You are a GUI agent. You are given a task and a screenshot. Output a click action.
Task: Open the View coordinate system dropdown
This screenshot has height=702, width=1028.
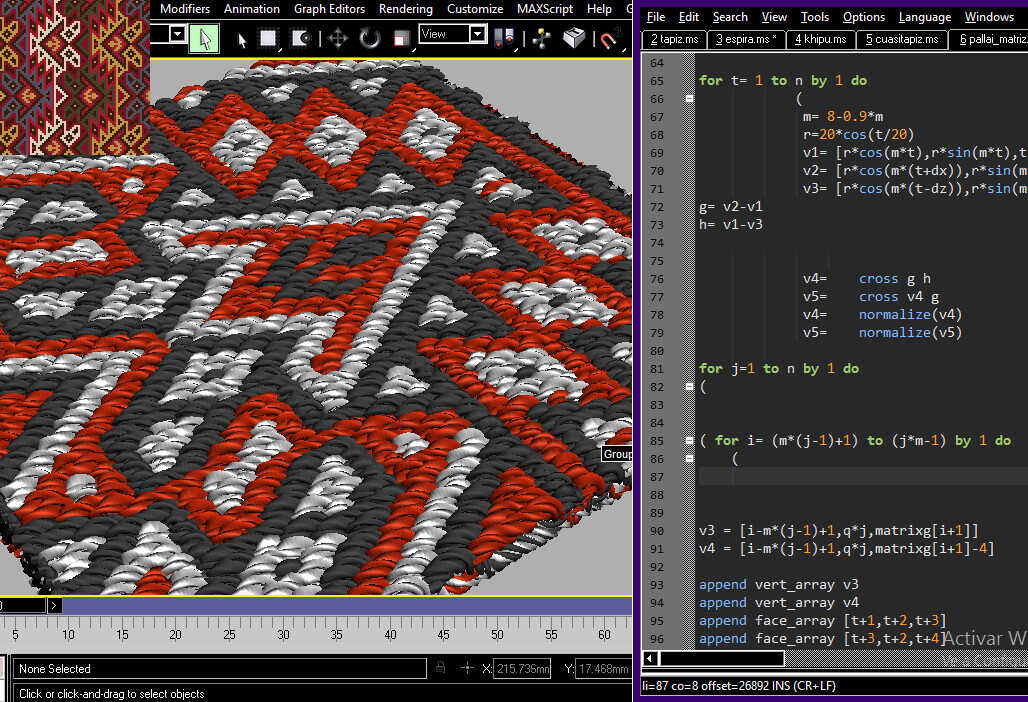coord(452,33)
